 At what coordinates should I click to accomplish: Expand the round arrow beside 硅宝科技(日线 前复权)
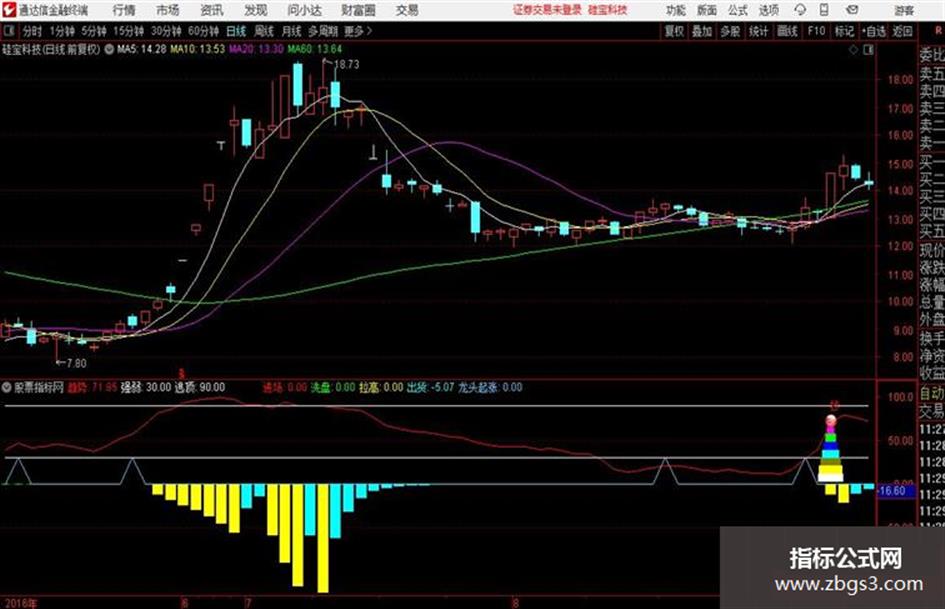point(109,49)
